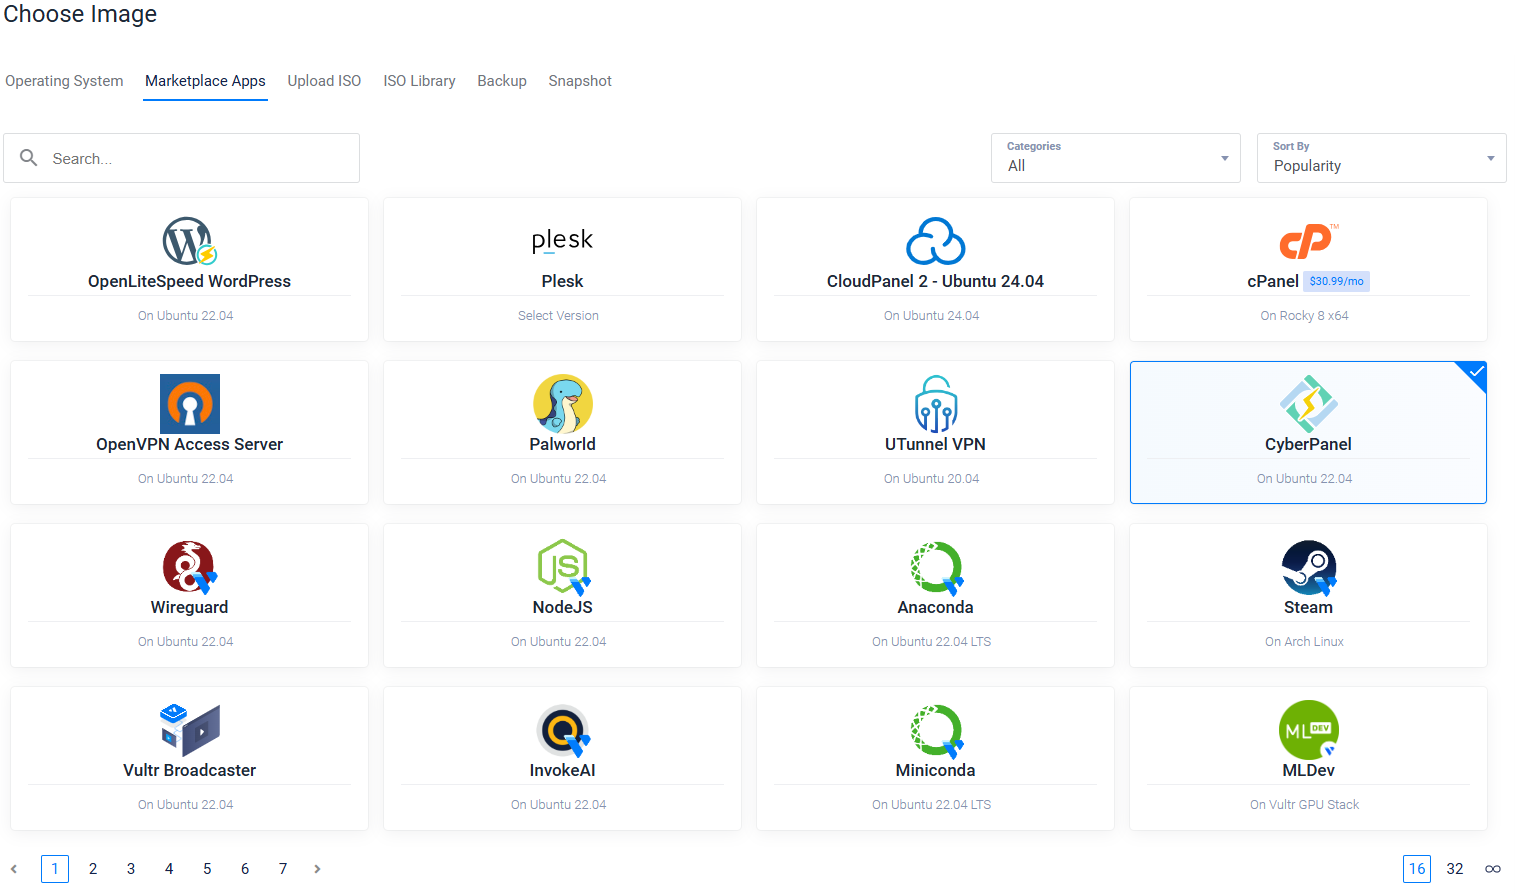
Task: Select current page 1
Action: (55, 869)
